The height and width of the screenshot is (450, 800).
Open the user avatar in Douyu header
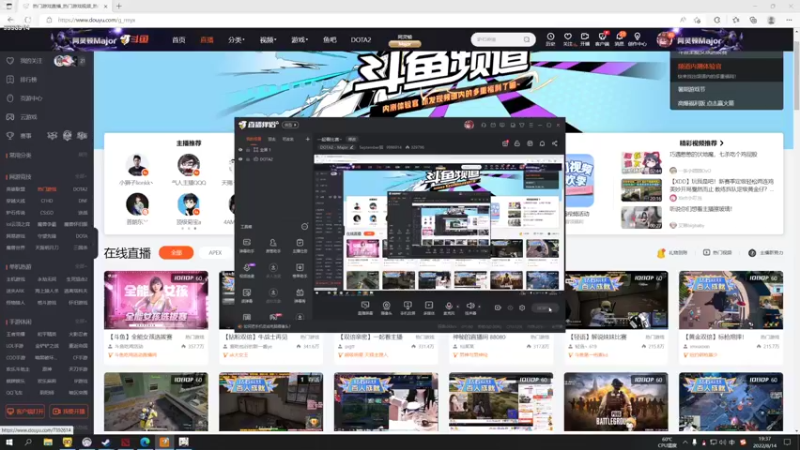(x=664, y=39)
